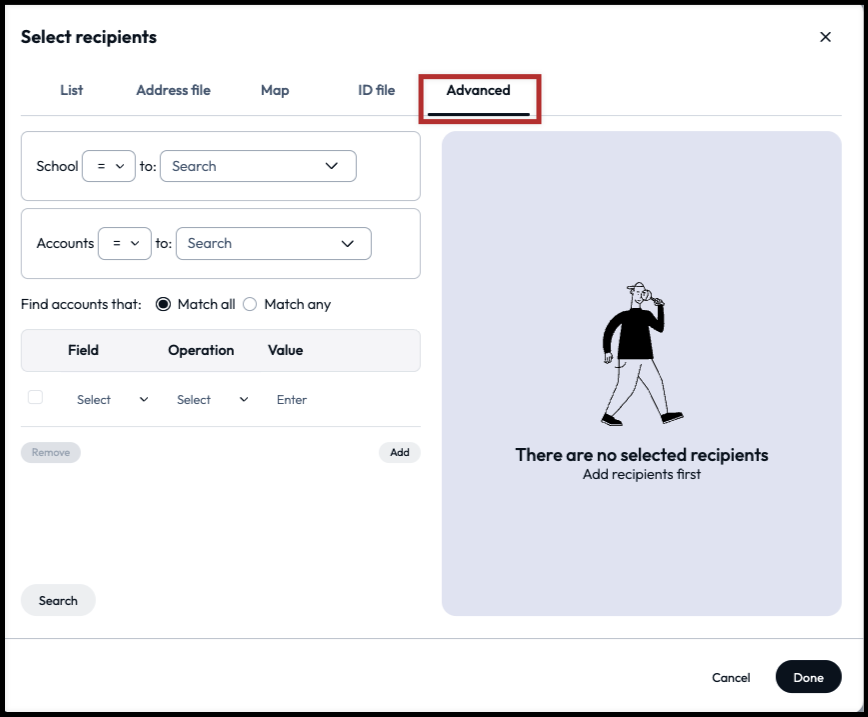The image size is (868, 717).
Task: Select the Advanced tab
Action: [x=478, y=90]
